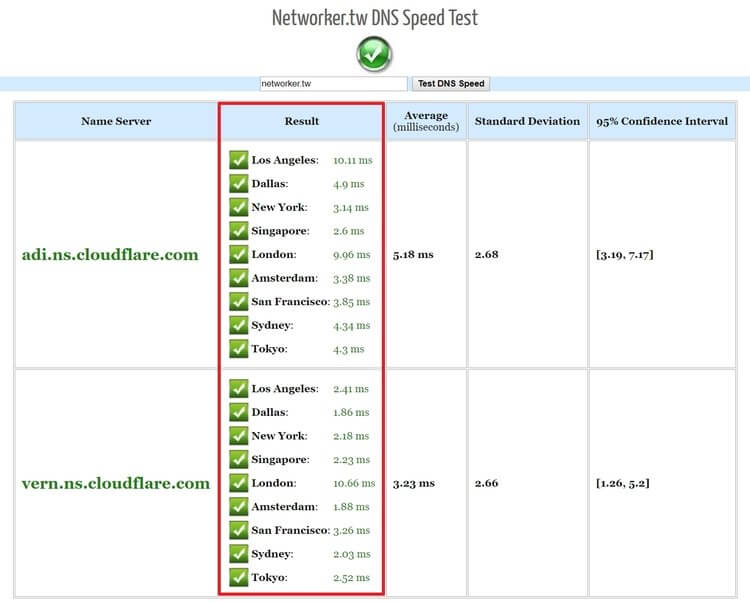
Task: Select the 9.96 ms London value
Action: (352, 255)
